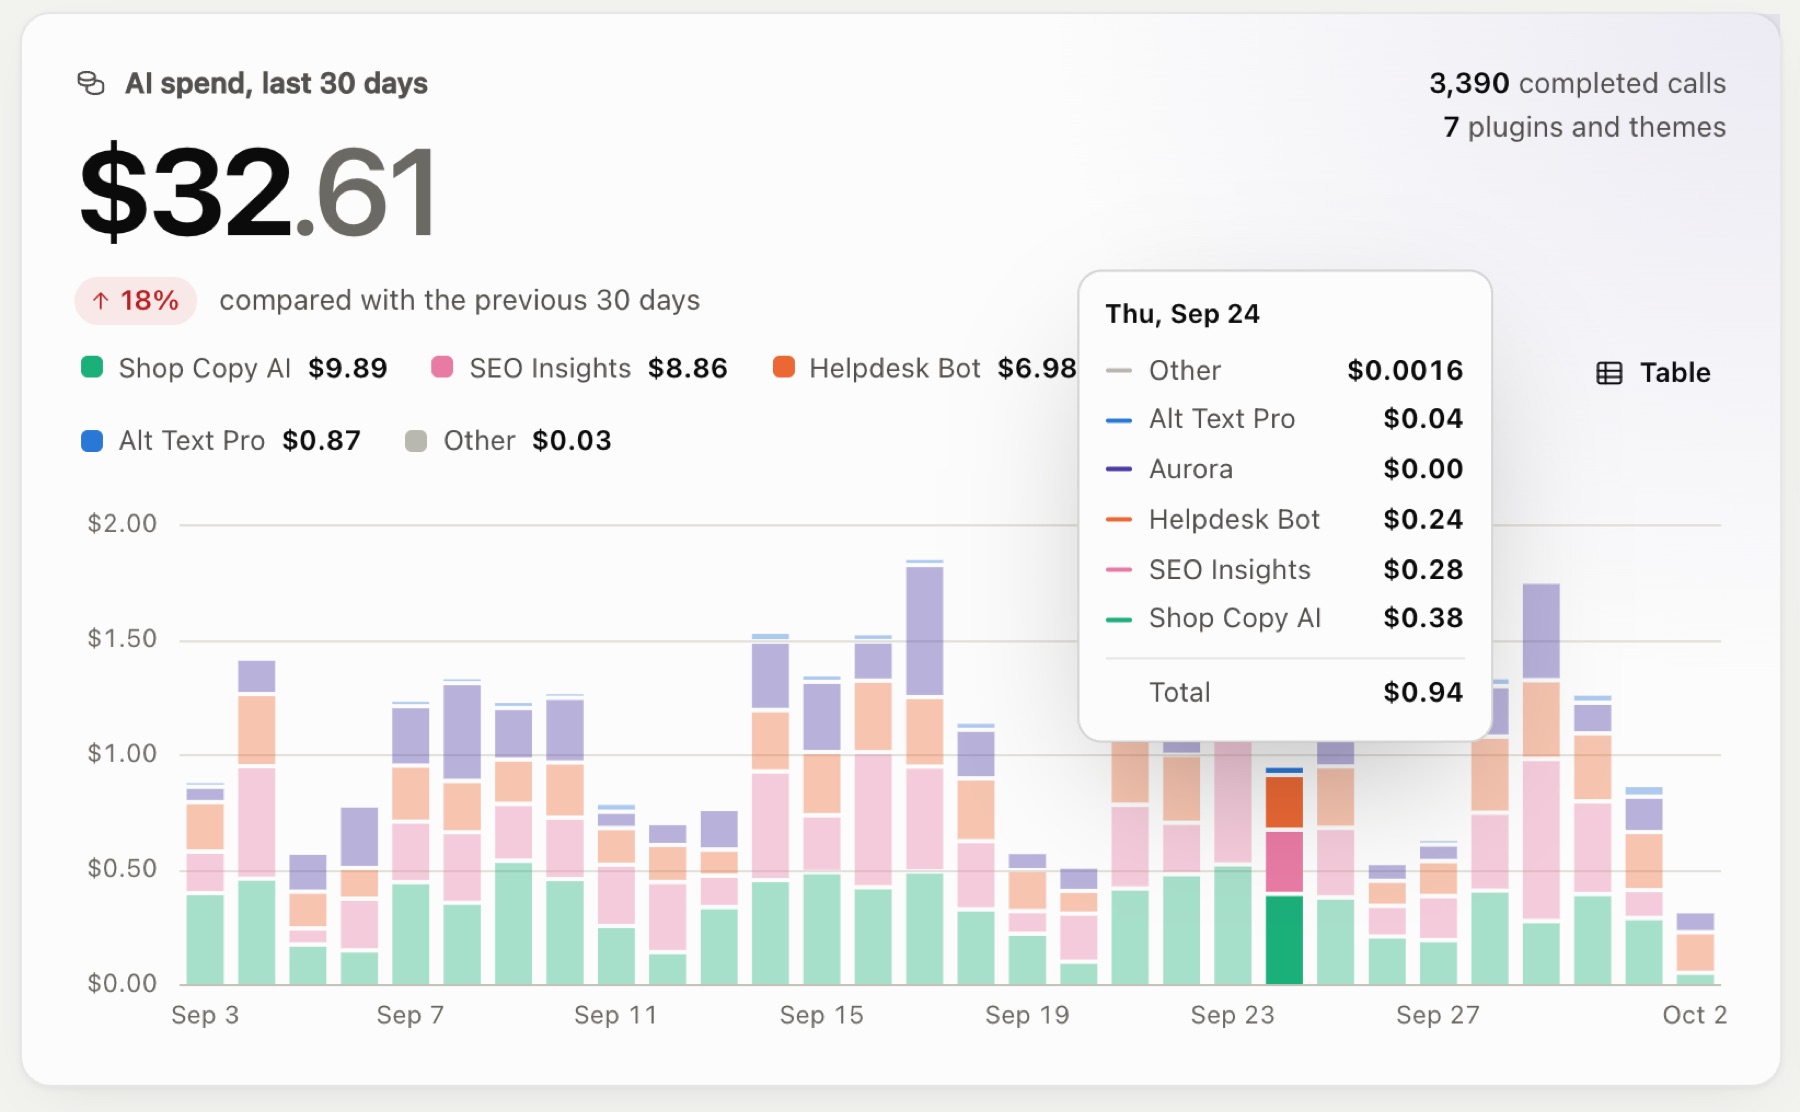Click the Sep 27 axis label

pyautogui.click(x=1437, y=1015)
